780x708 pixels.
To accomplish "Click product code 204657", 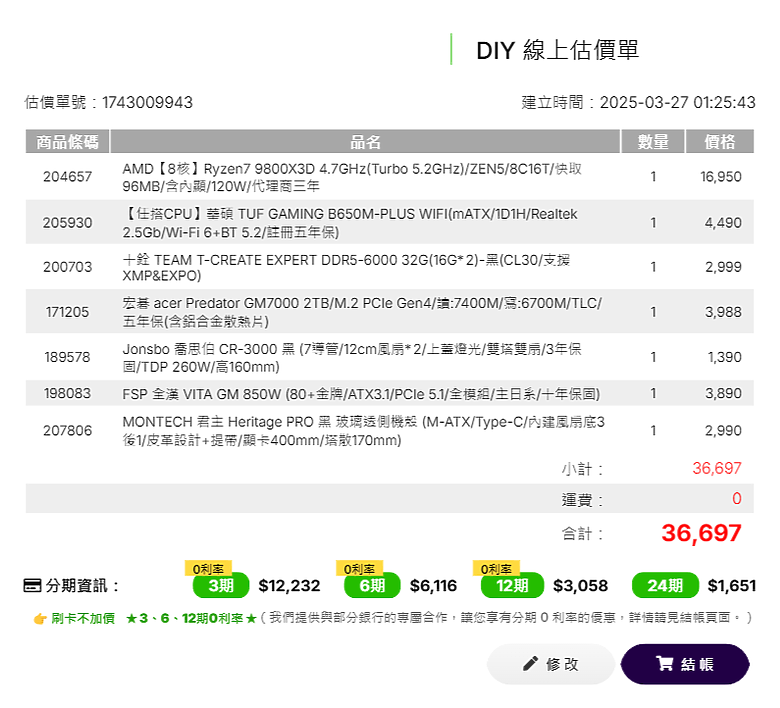I will point(68,177).
